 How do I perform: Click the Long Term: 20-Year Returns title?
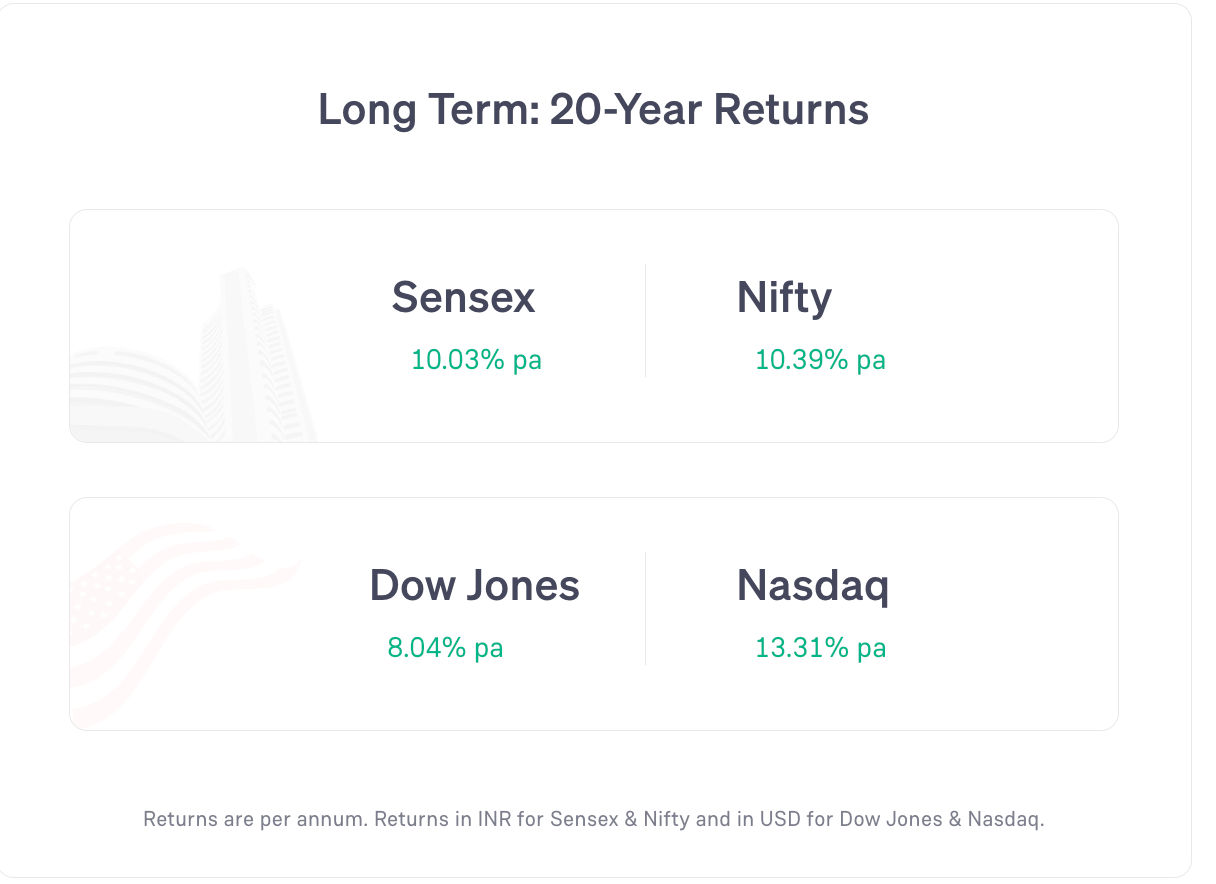tap(593, 109)
